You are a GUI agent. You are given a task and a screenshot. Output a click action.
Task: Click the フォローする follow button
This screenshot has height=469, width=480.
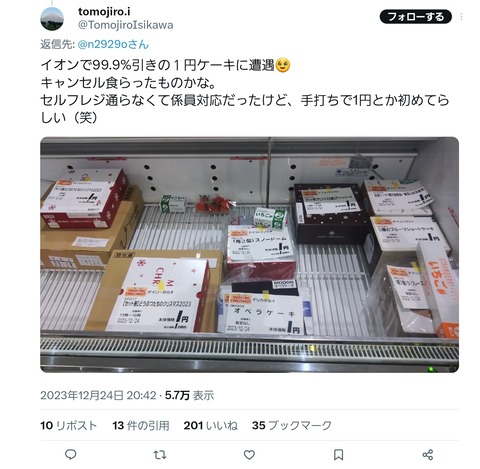[416, 17]
